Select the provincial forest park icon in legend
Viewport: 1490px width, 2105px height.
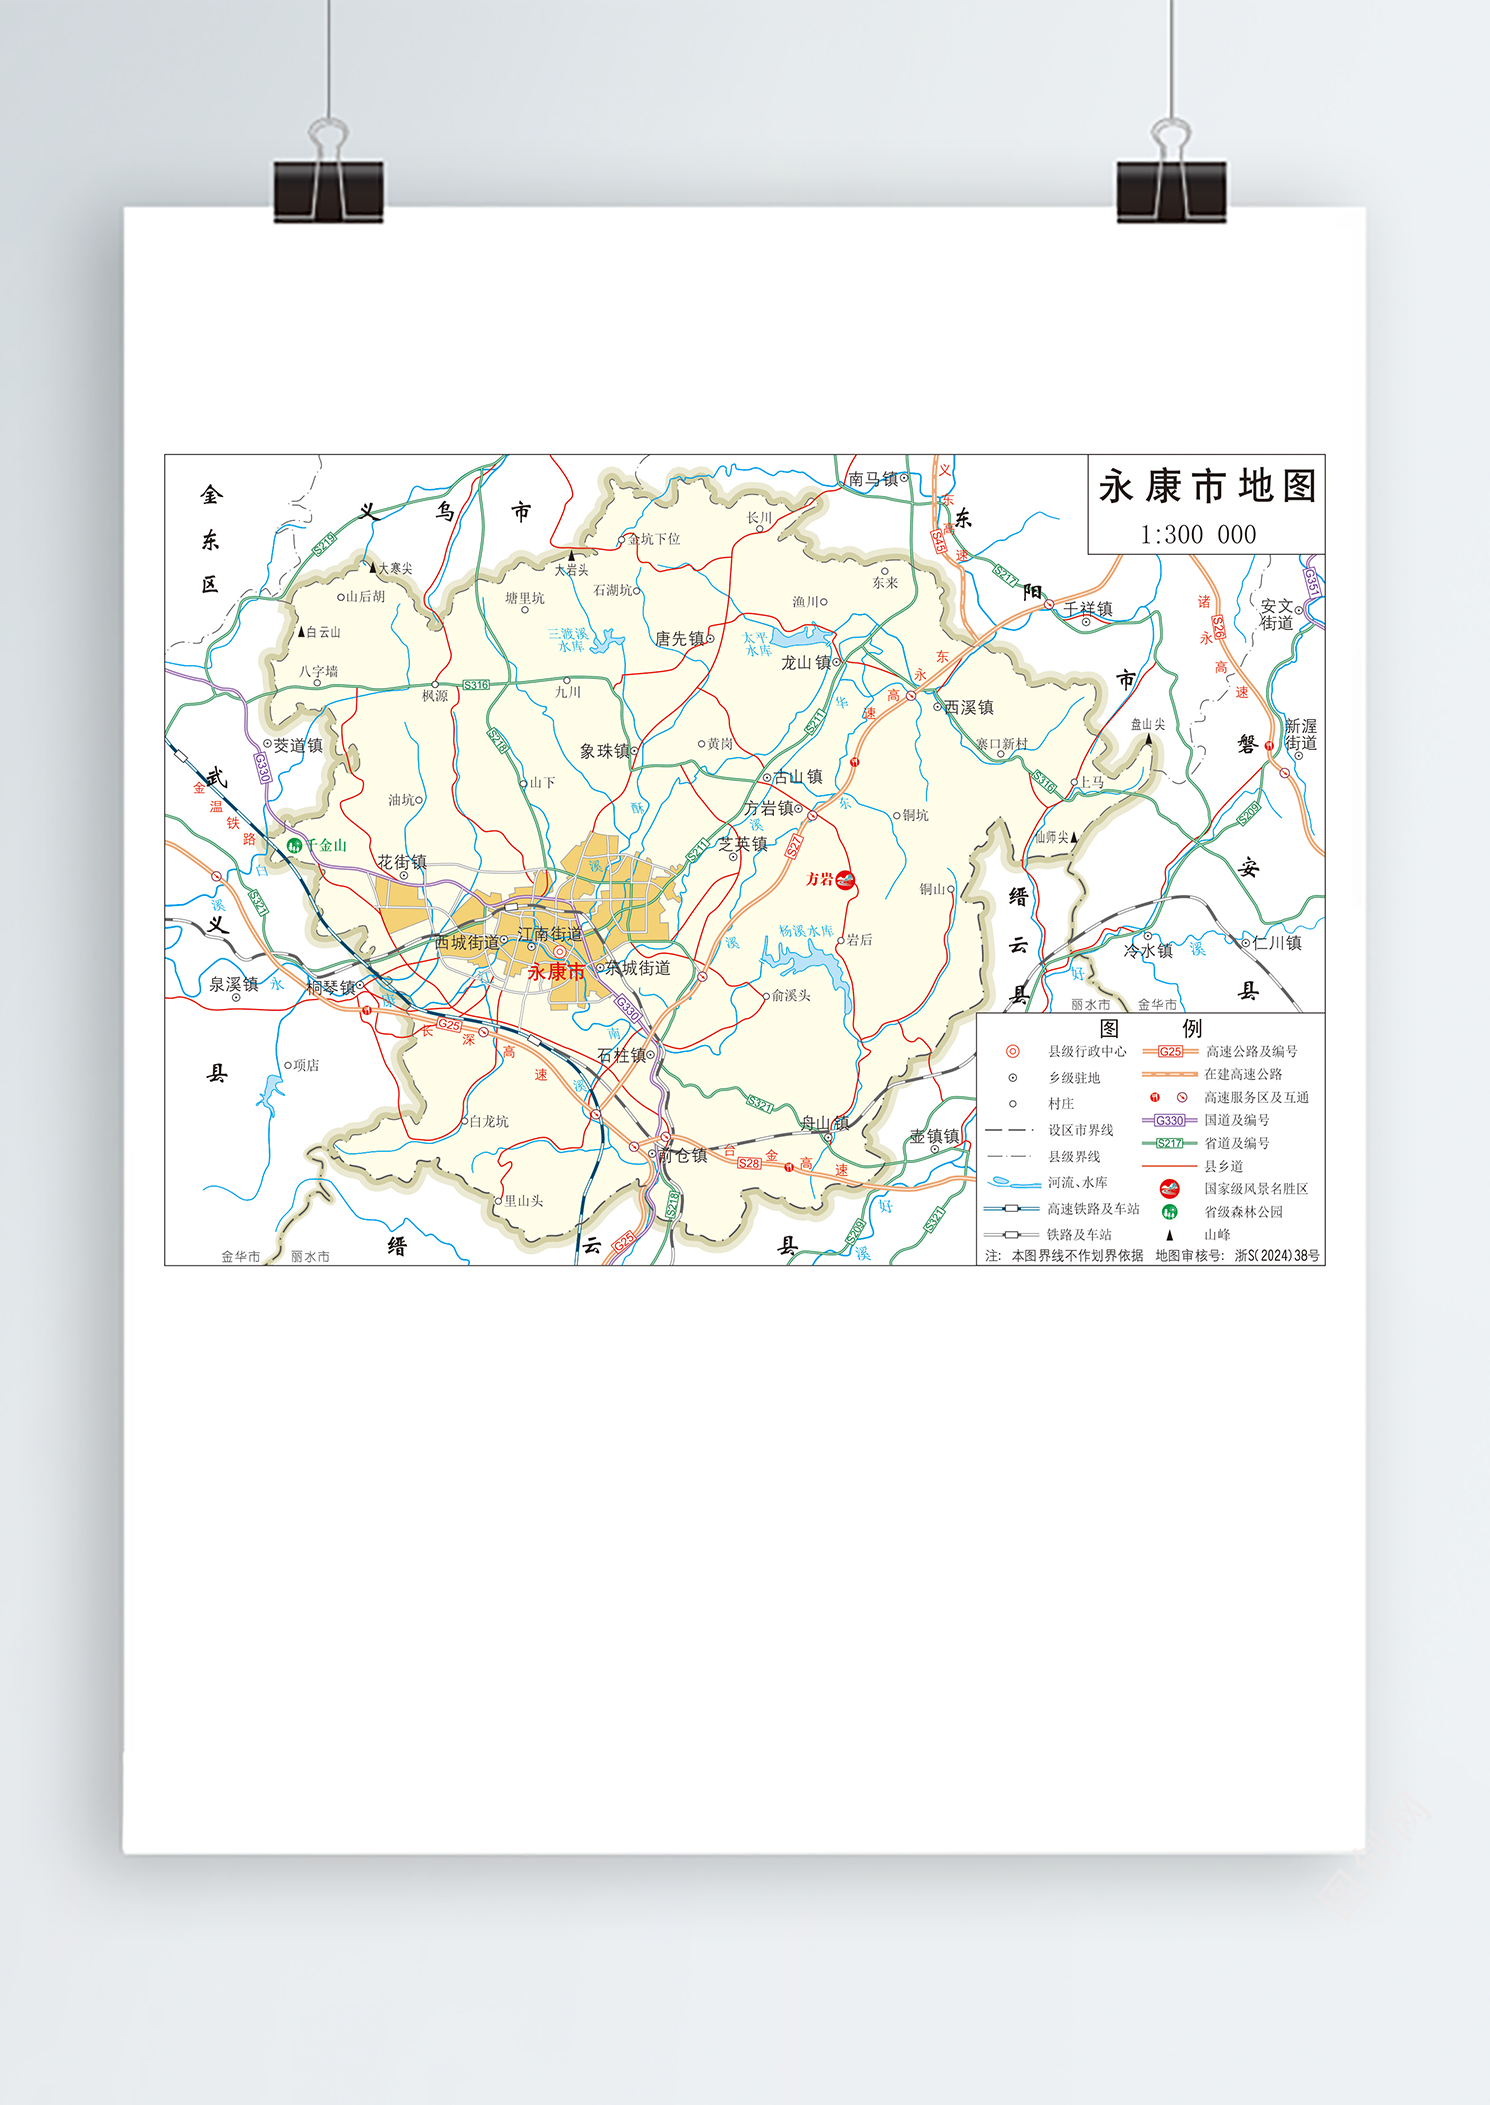click(1169, 1212)
